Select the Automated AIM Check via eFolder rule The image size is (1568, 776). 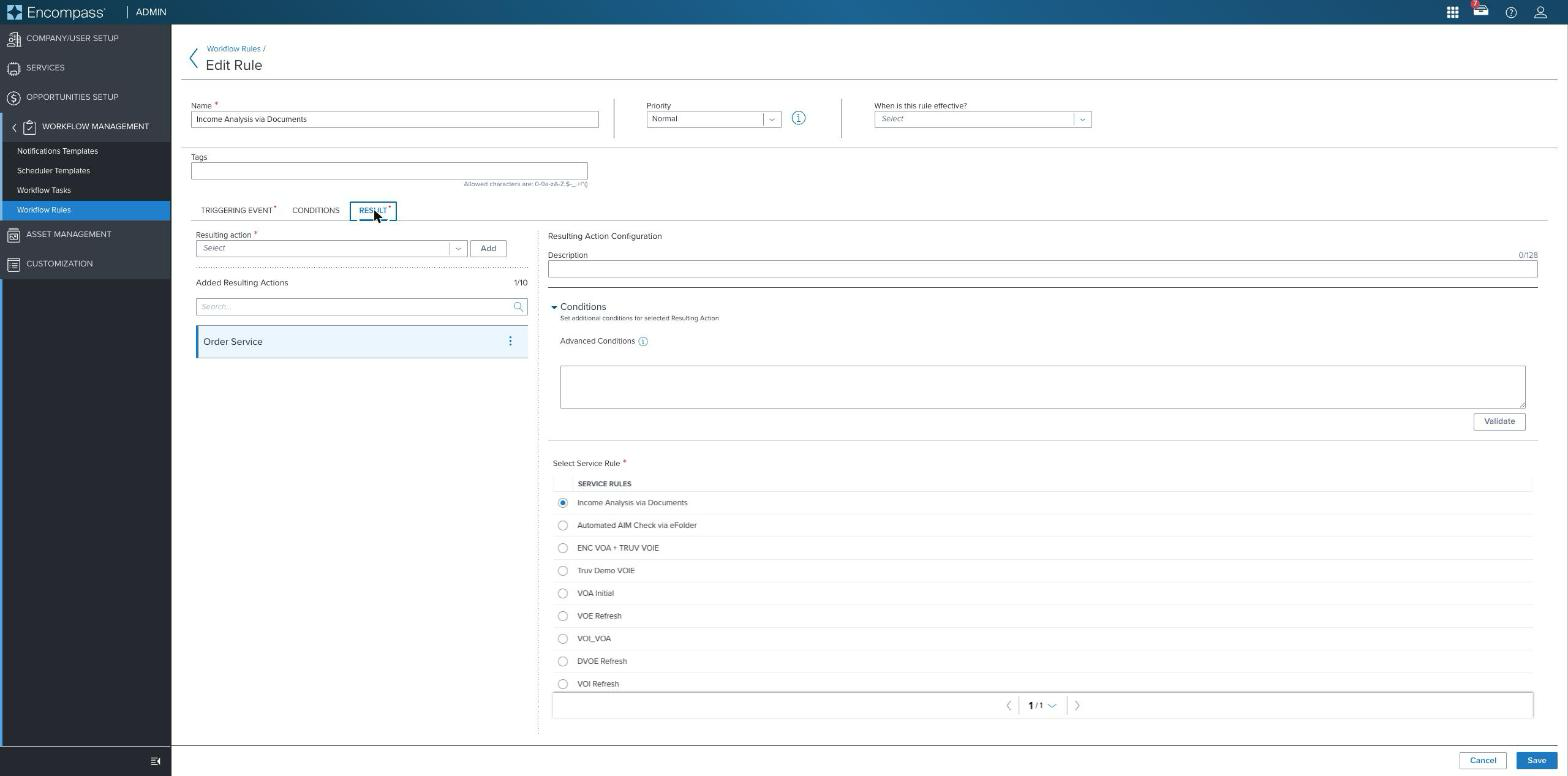point(563,525)
